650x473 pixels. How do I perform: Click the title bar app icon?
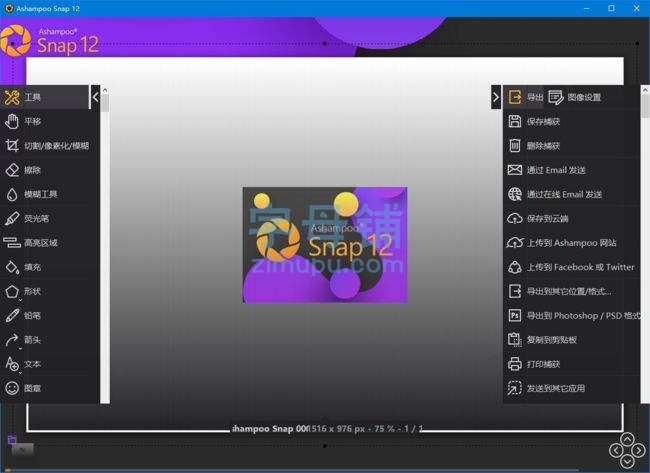click(x=8, y=8)
